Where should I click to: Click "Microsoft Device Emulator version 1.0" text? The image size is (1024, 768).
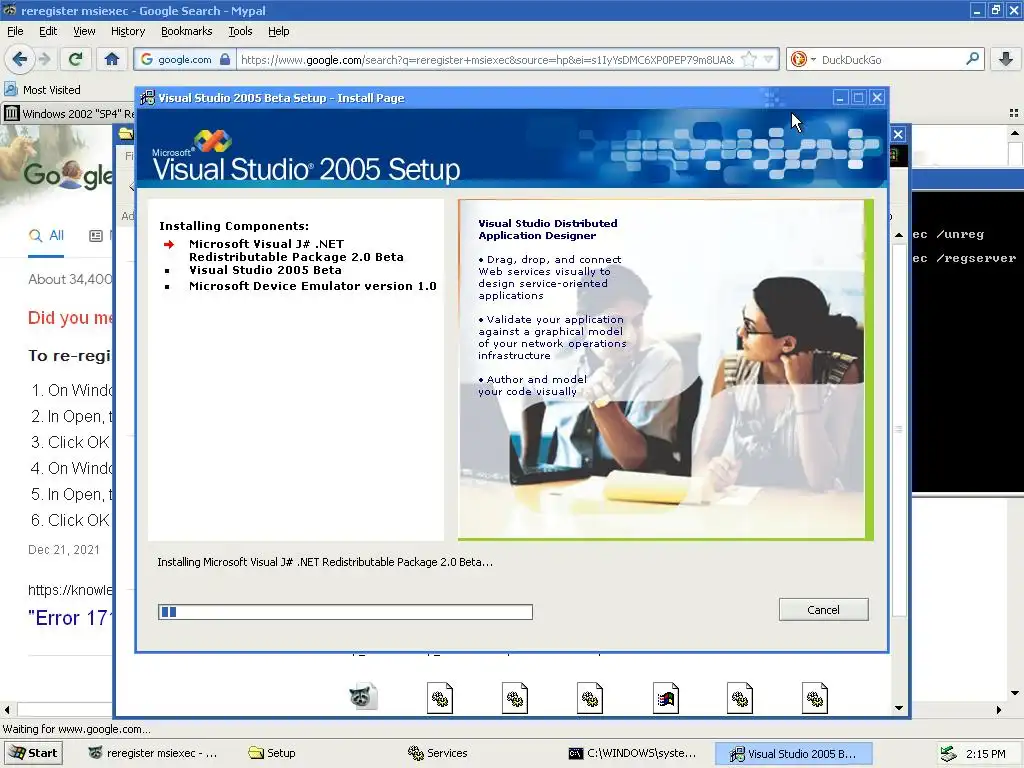click(313, 286)
